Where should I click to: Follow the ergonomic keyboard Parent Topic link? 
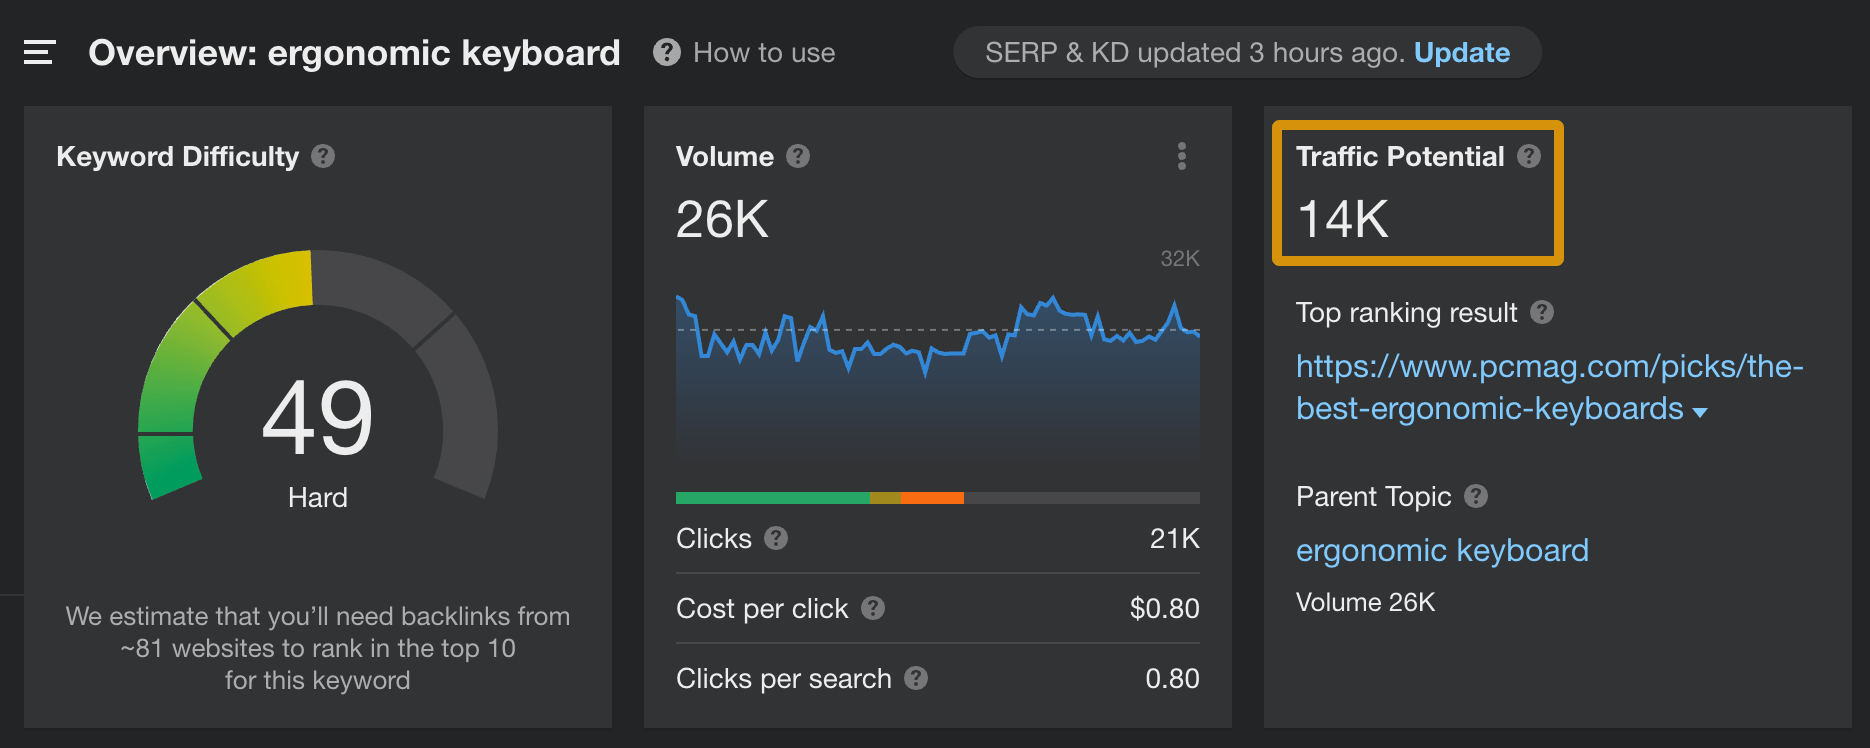pos(1442,550)
